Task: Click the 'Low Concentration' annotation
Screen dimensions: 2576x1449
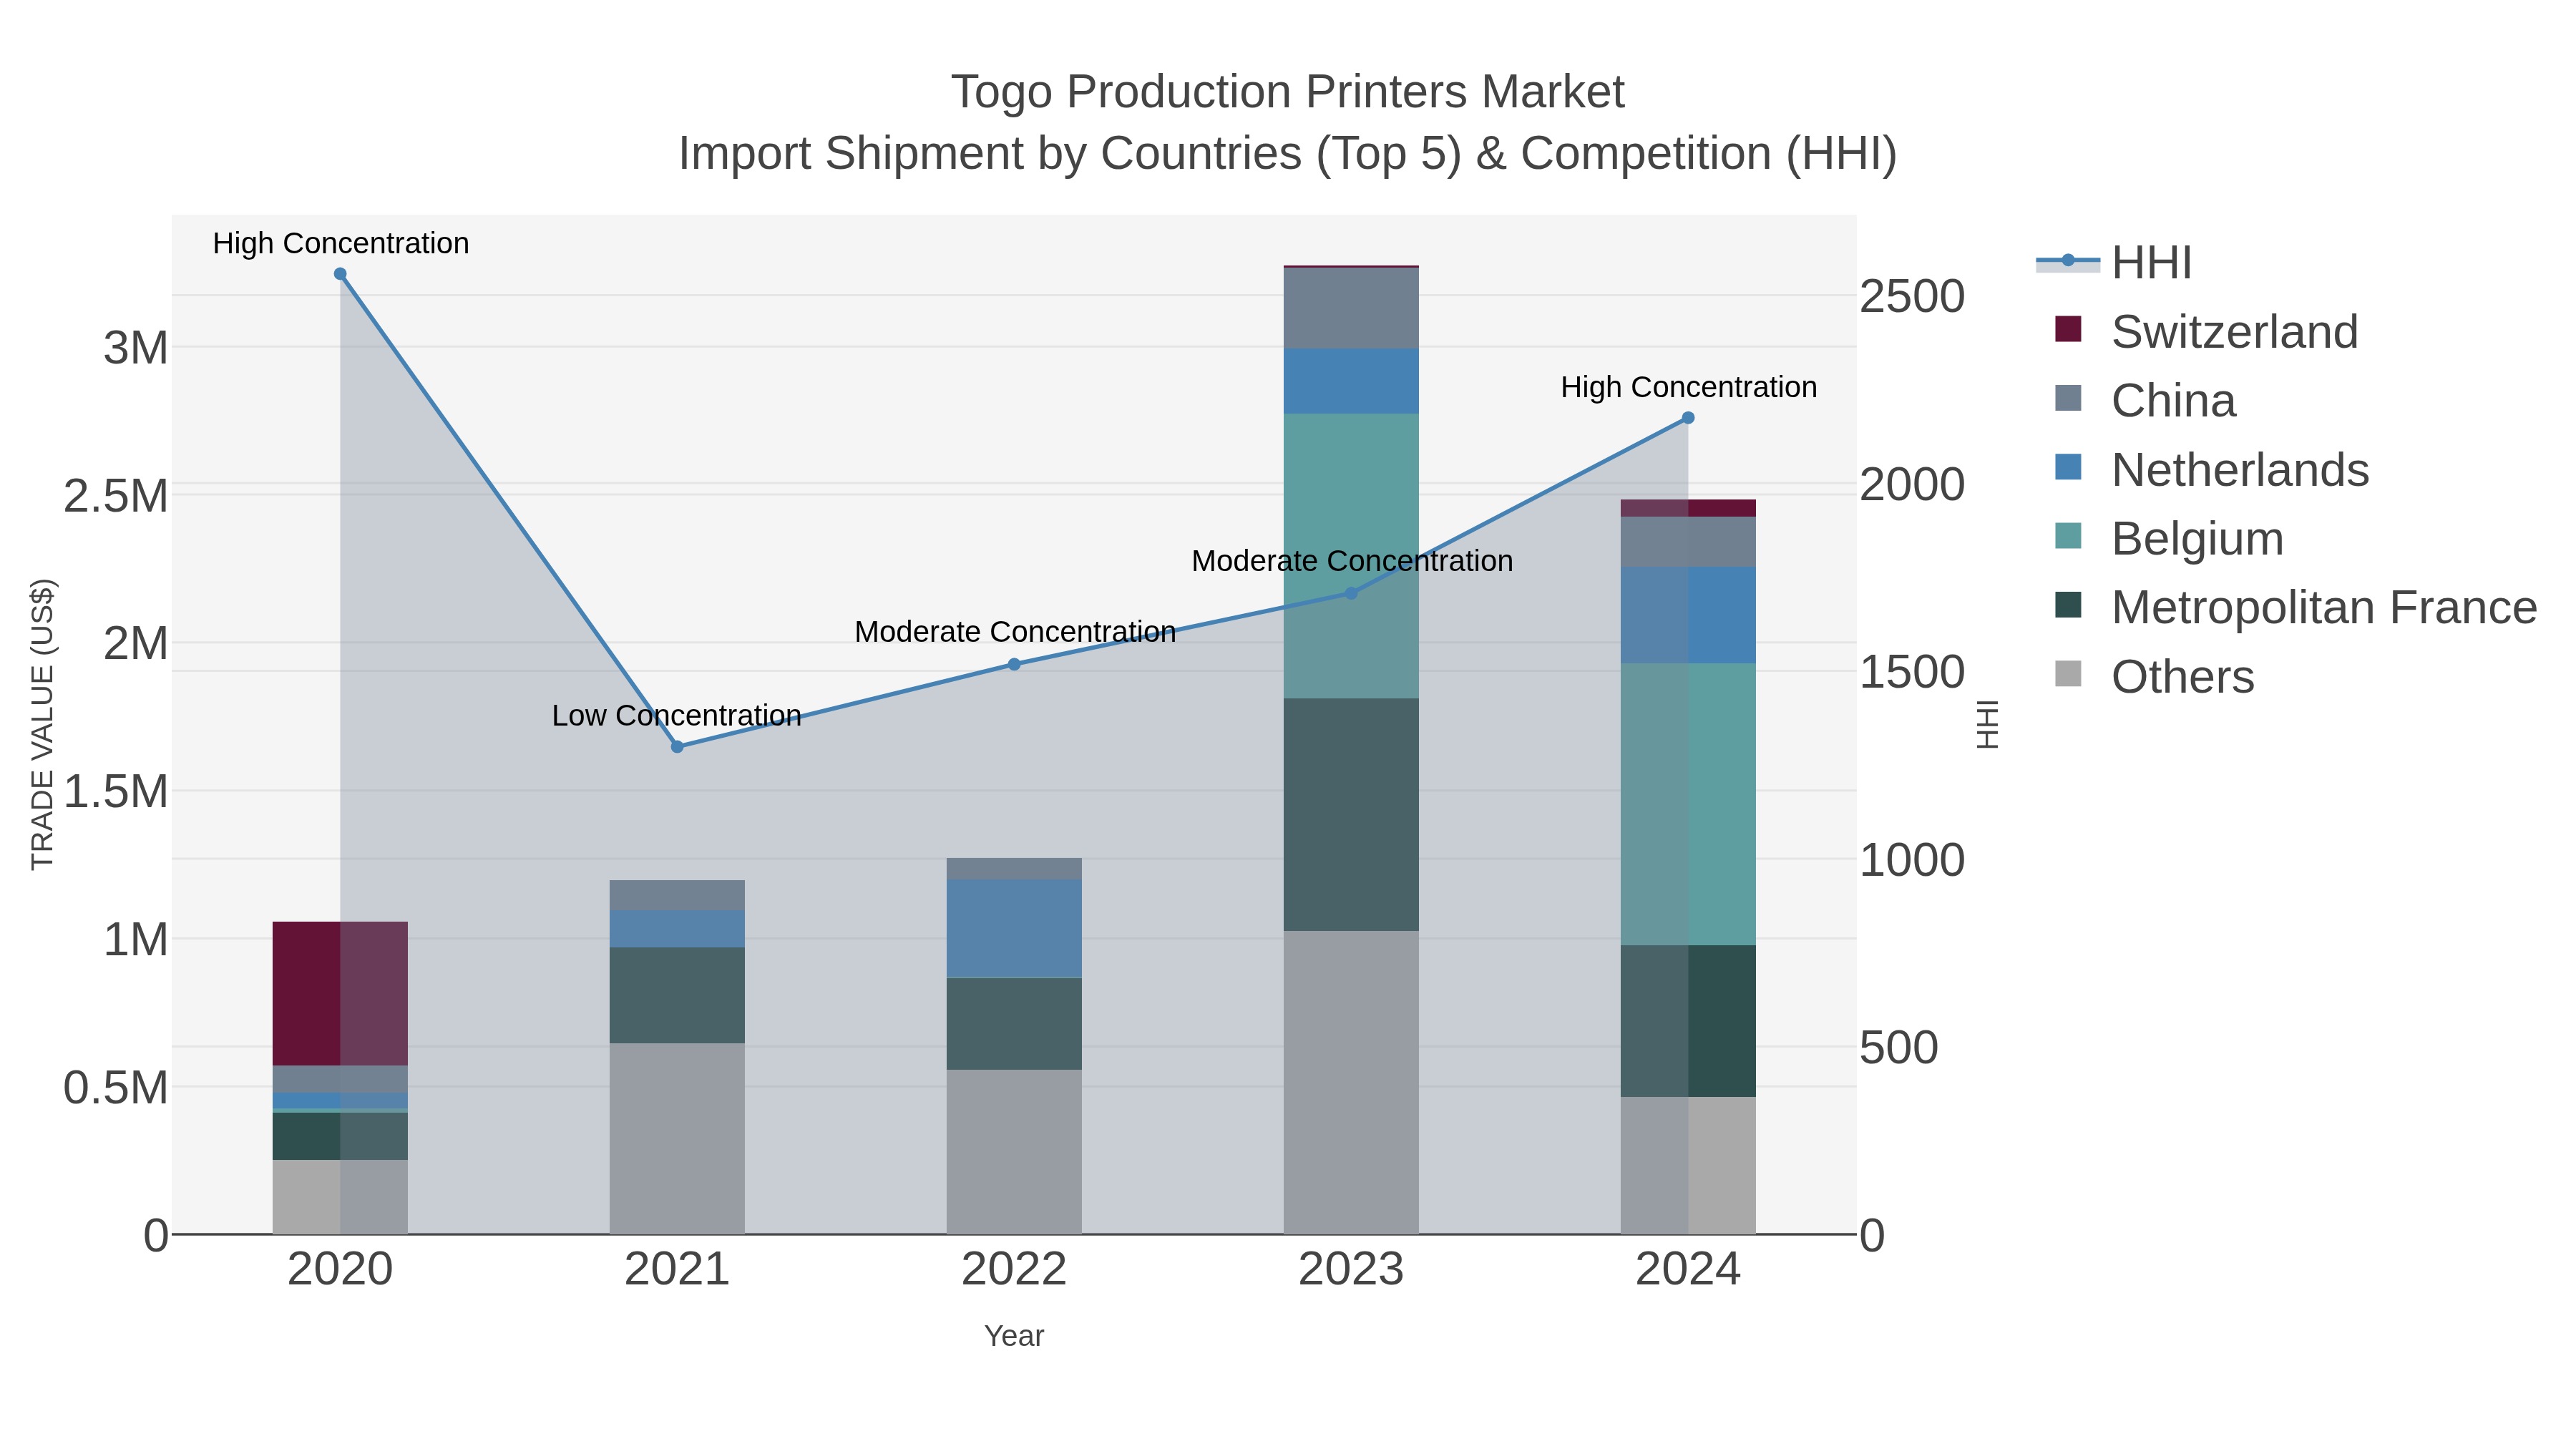Action: tap(677, 716)
